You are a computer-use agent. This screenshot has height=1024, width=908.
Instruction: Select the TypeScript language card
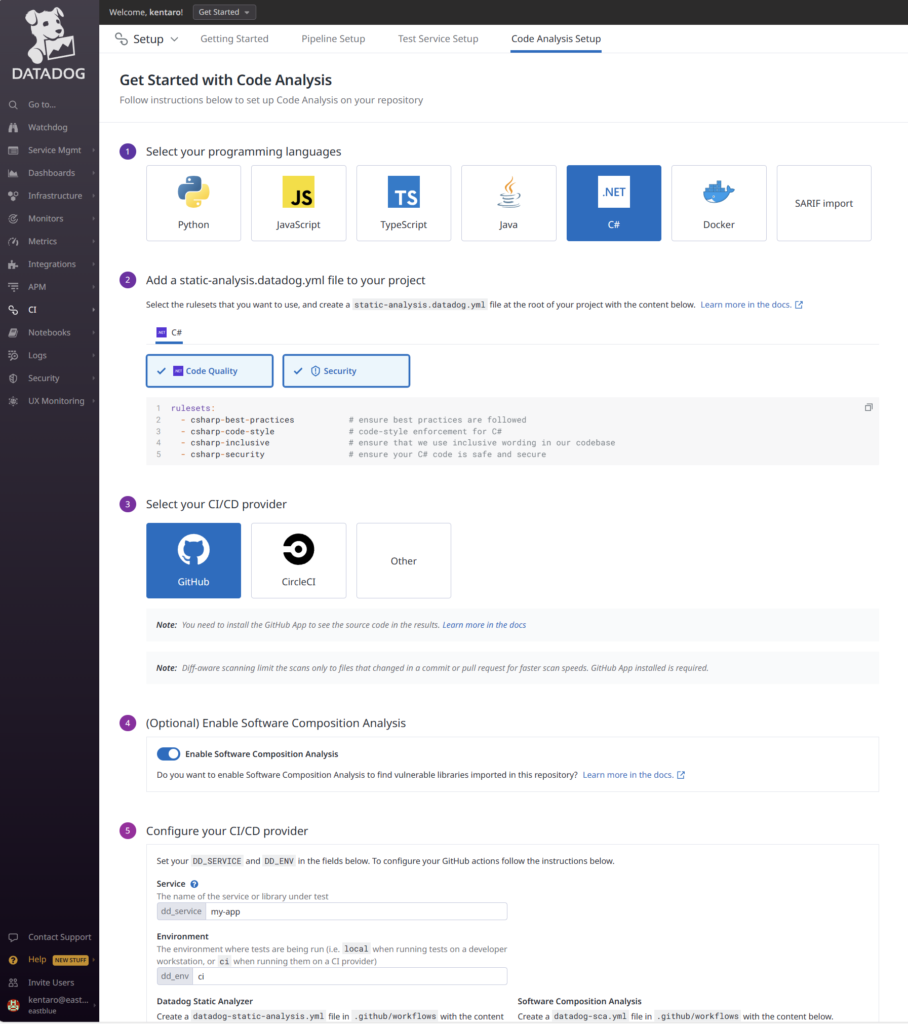pyautogui.click(x=404, y=203)
